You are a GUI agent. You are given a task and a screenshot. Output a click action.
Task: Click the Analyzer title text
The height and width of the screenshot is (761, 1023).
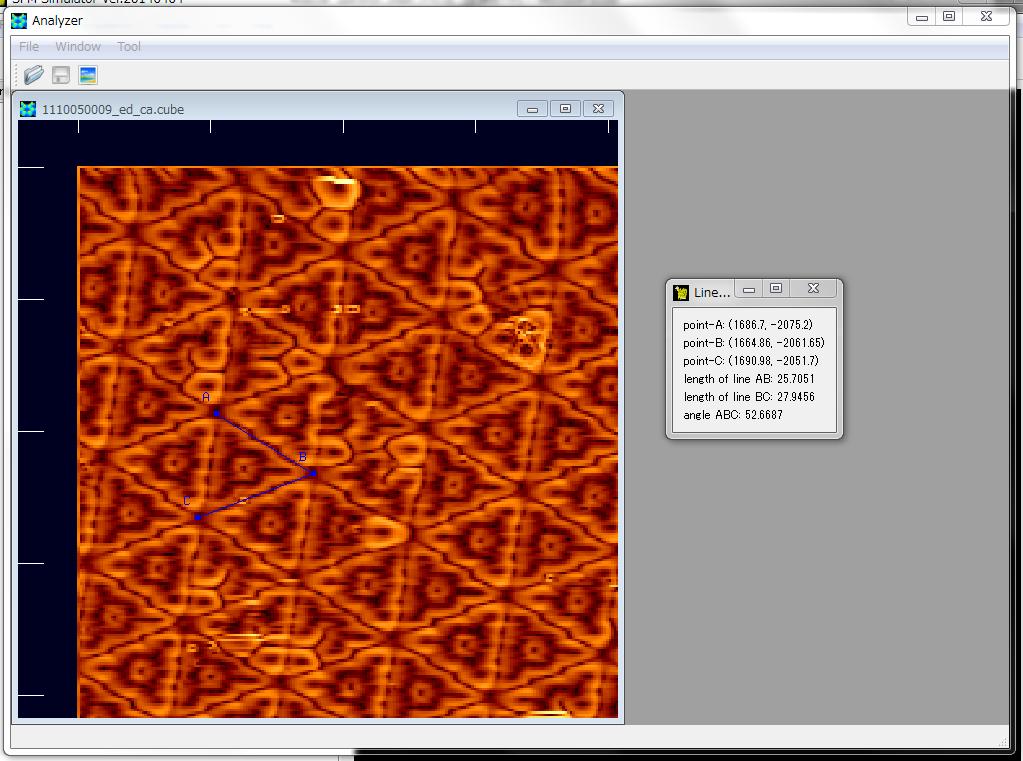pos(57,21)
